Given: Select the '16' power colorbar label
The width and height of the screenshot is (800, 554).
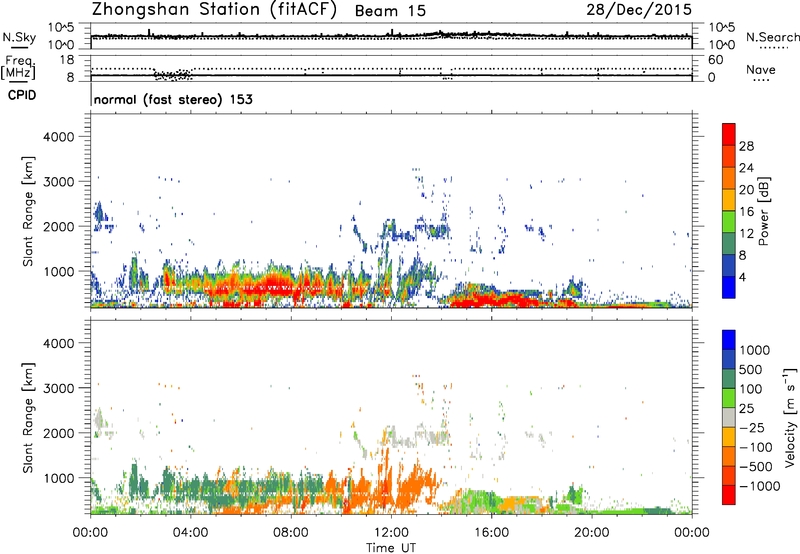Looking at the screenshot, I should pyautogui.click(x=746, y=212).
